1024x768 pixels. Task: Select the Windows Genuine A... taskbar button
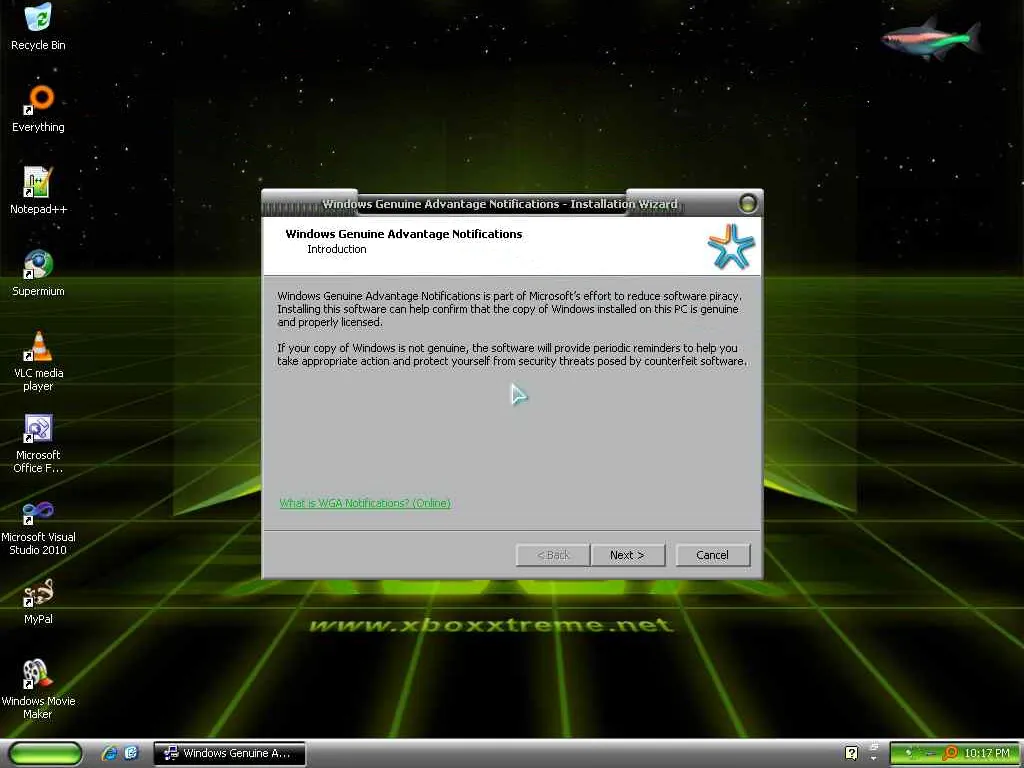coord(230,753)
